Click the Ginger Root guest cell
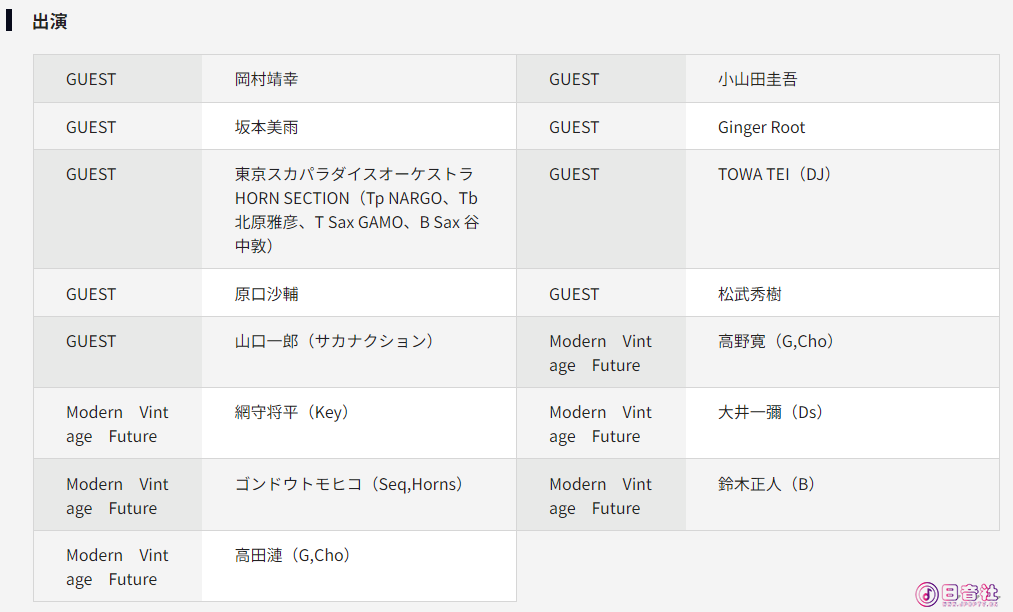 842,127
